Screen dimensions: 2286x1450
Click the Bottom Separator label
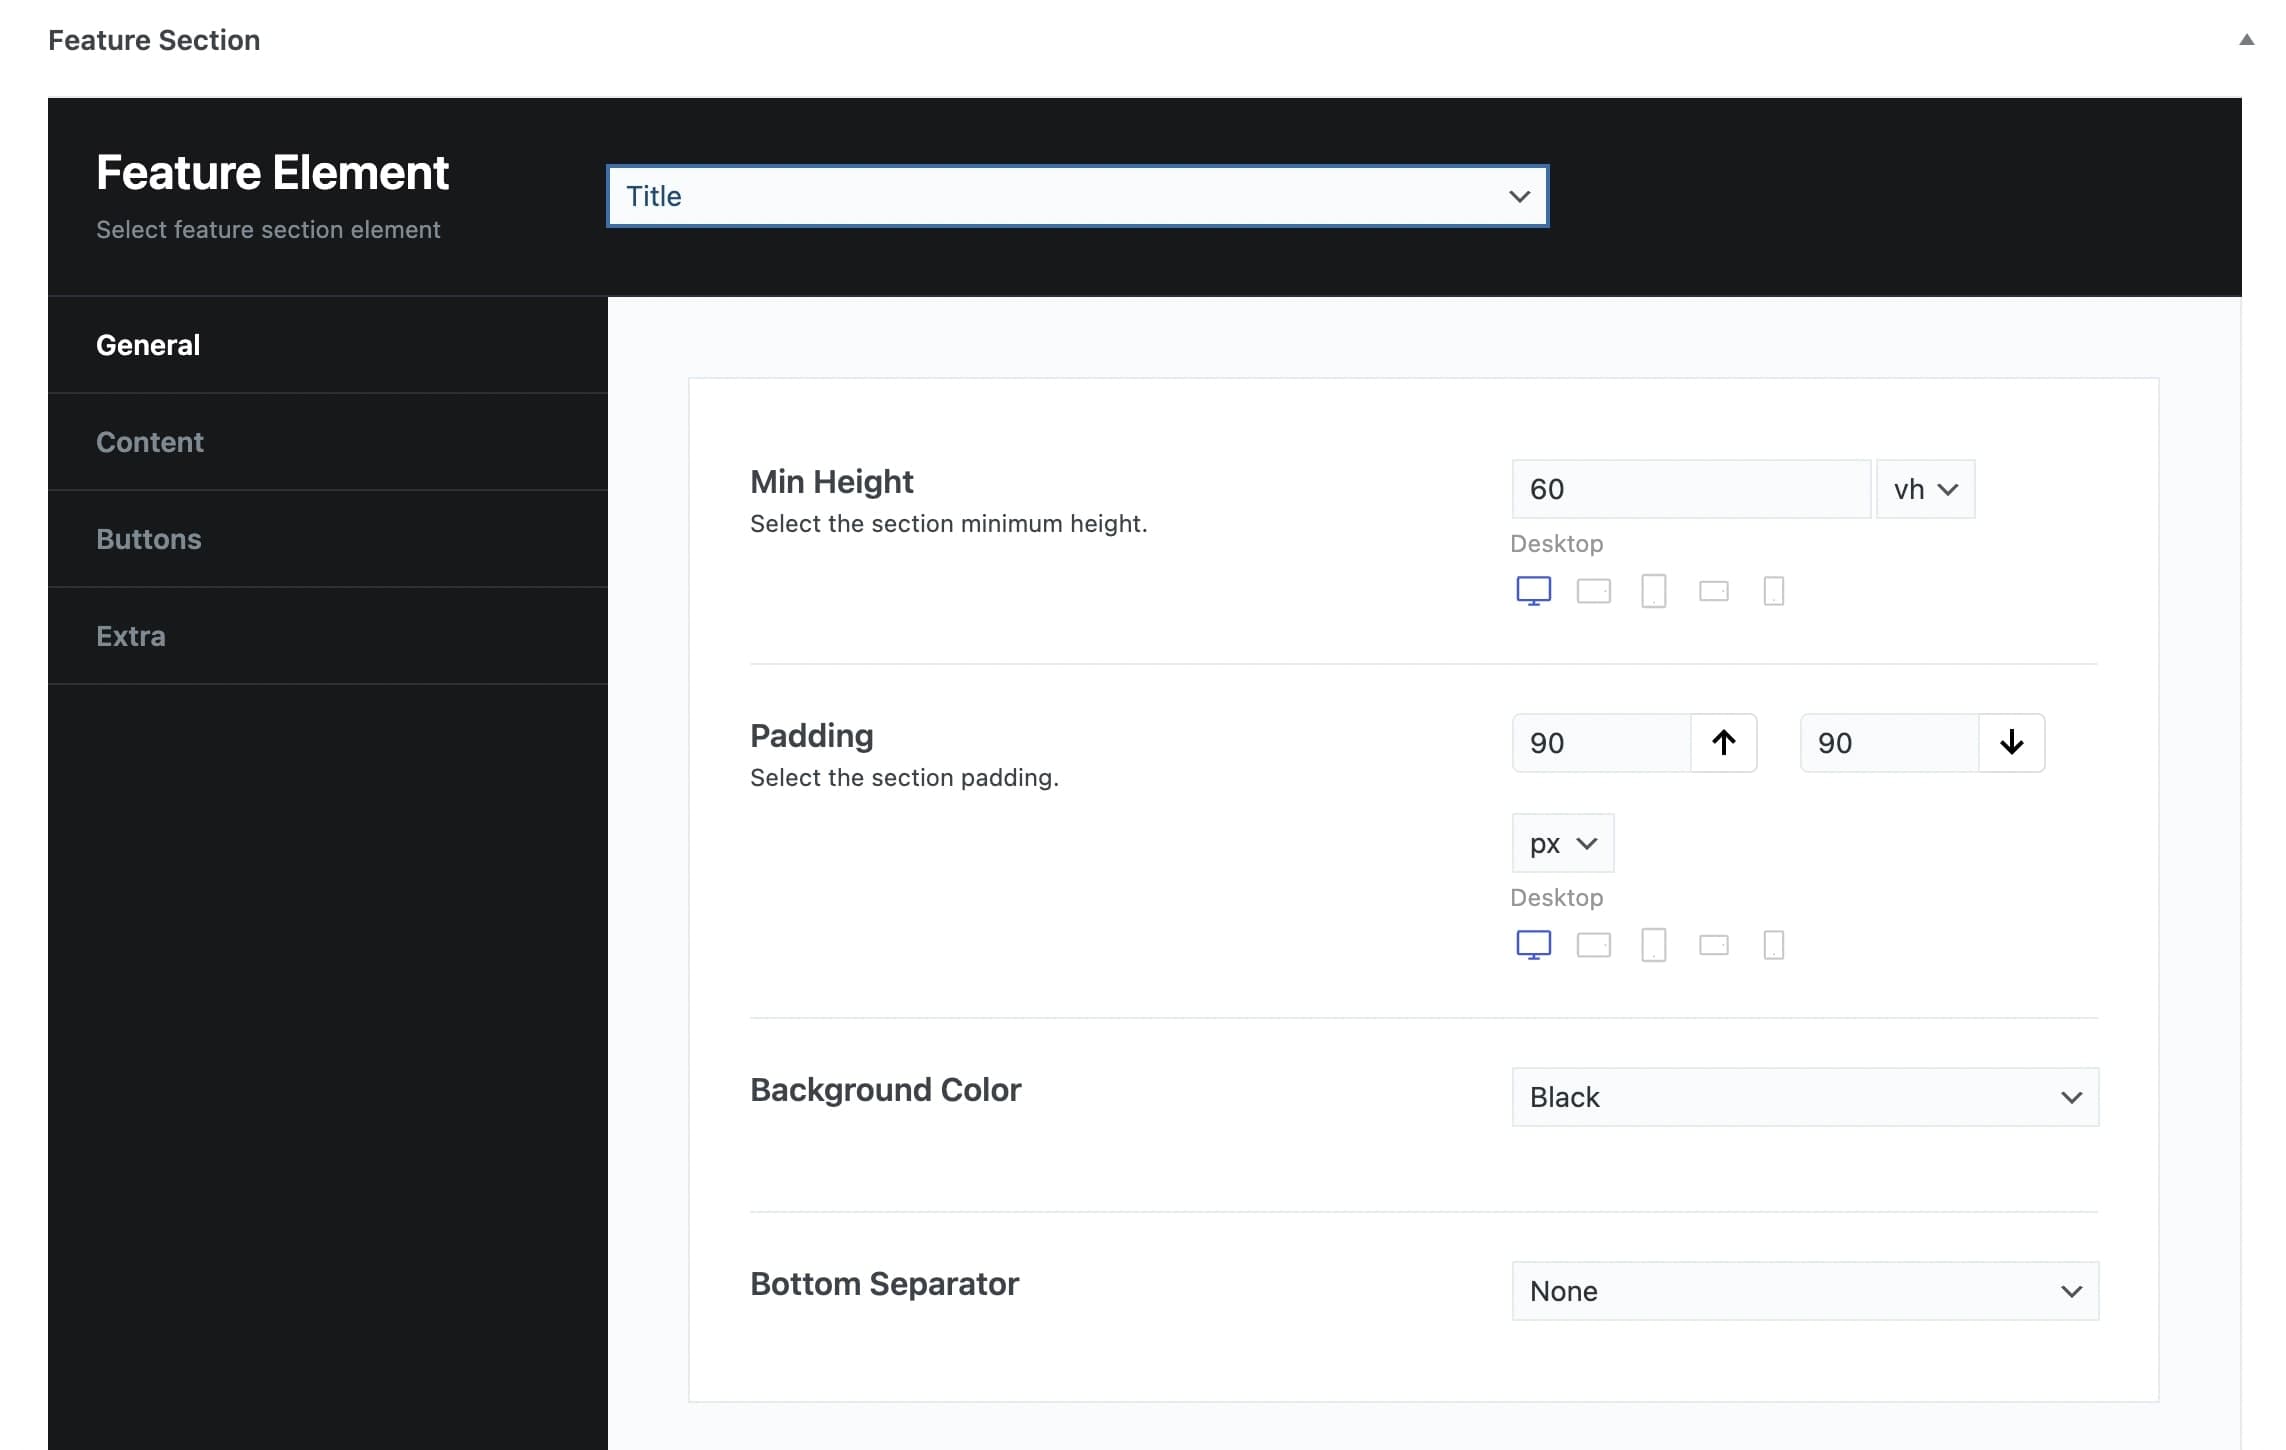885,1283
